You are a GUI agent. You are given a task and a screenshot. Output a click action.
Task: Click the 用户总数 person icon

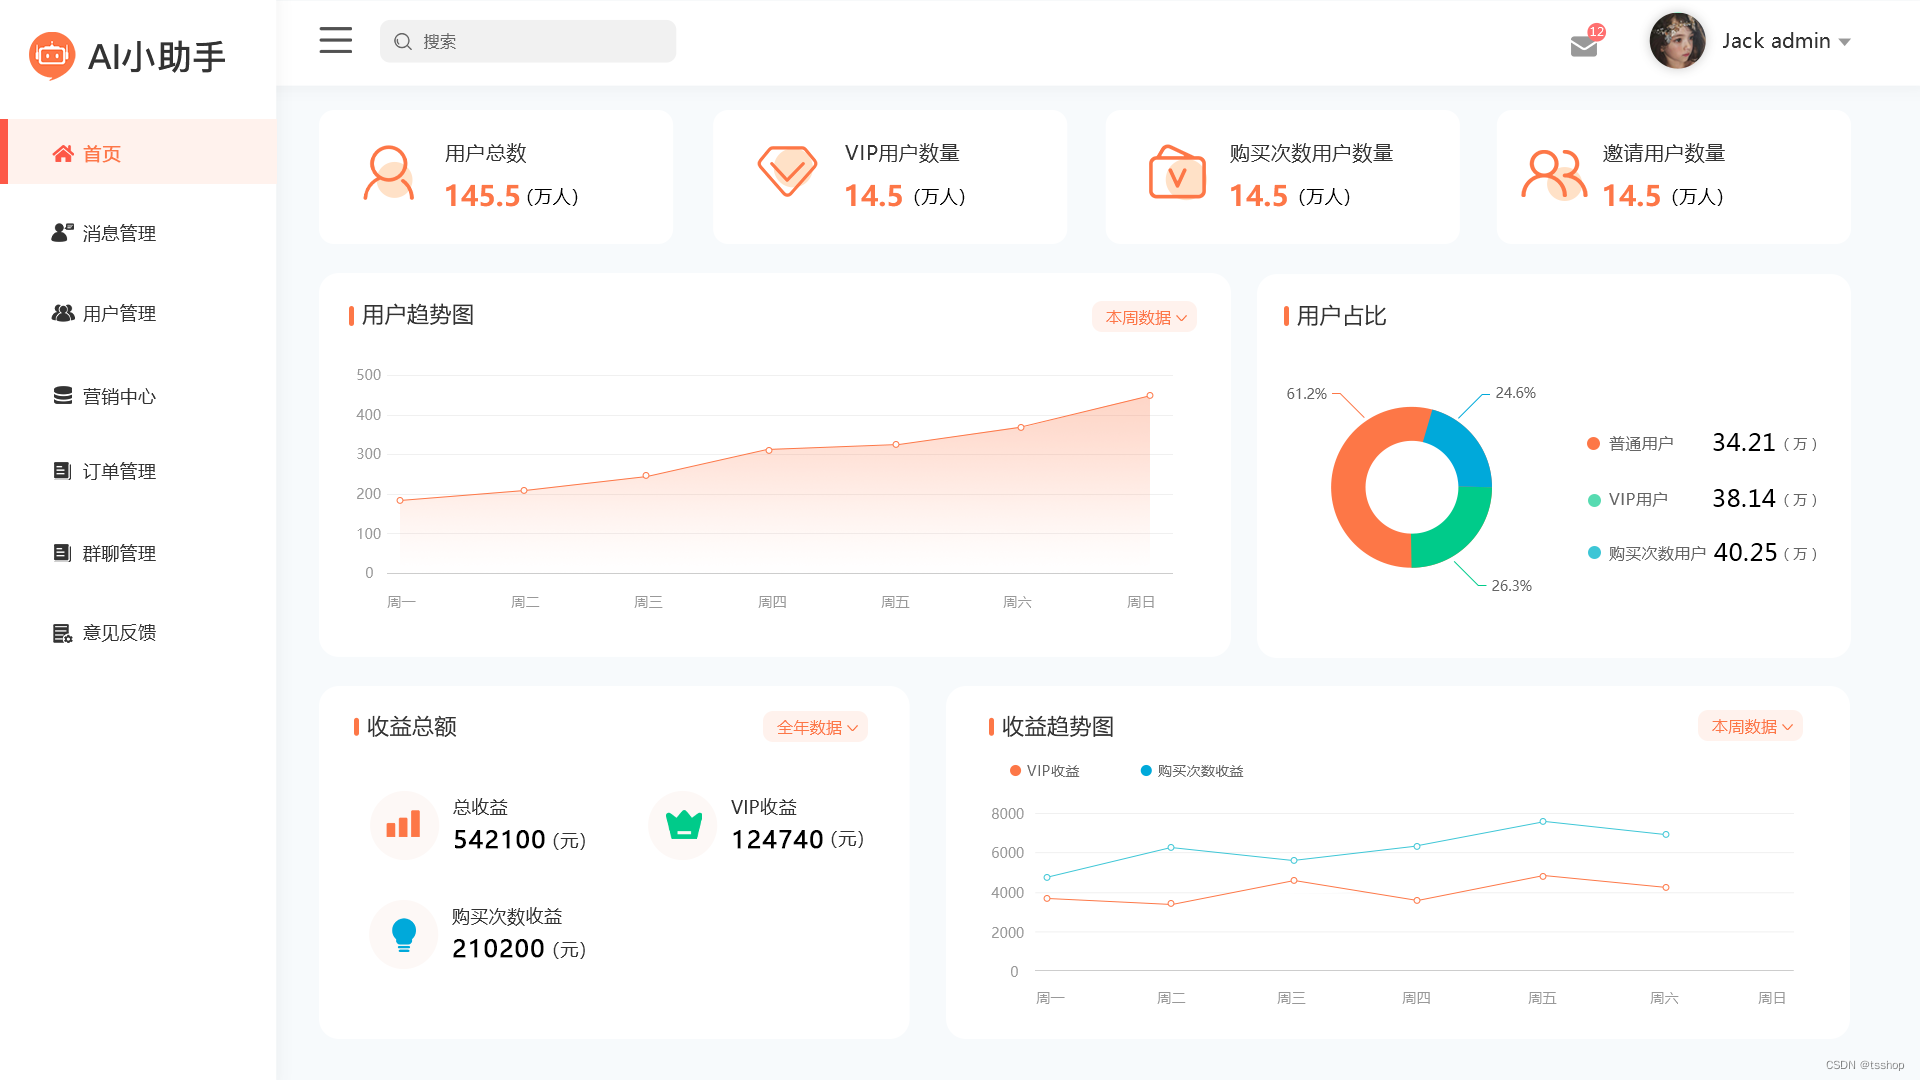click(389, 174)
